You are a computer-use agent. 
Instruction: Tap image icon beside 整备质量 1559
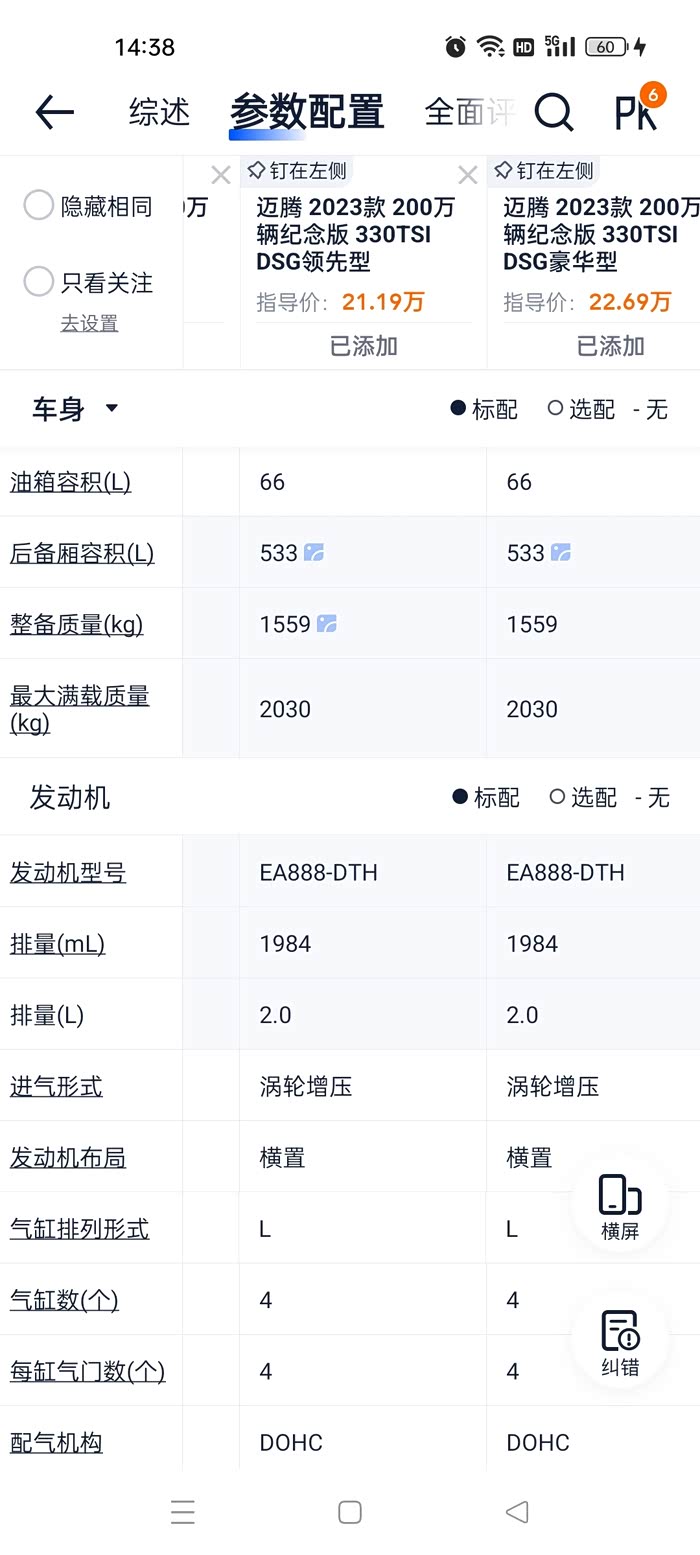(x=327, y=624)
